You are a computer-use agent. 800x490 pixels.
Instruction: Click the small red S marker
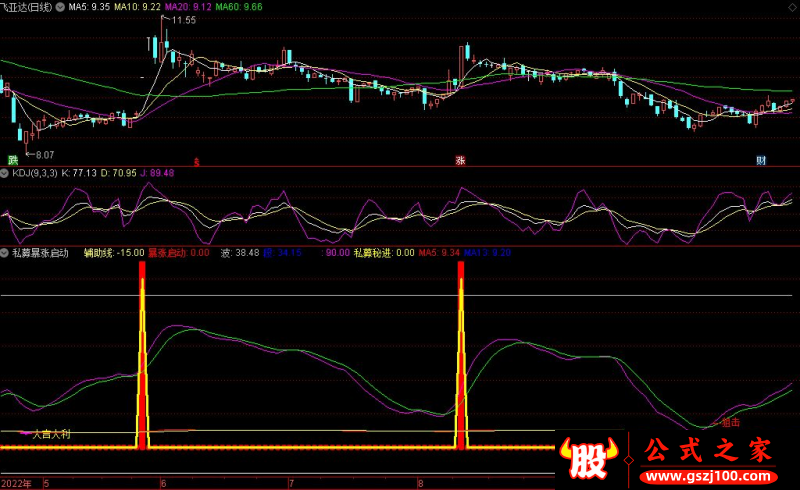(196, 160)
